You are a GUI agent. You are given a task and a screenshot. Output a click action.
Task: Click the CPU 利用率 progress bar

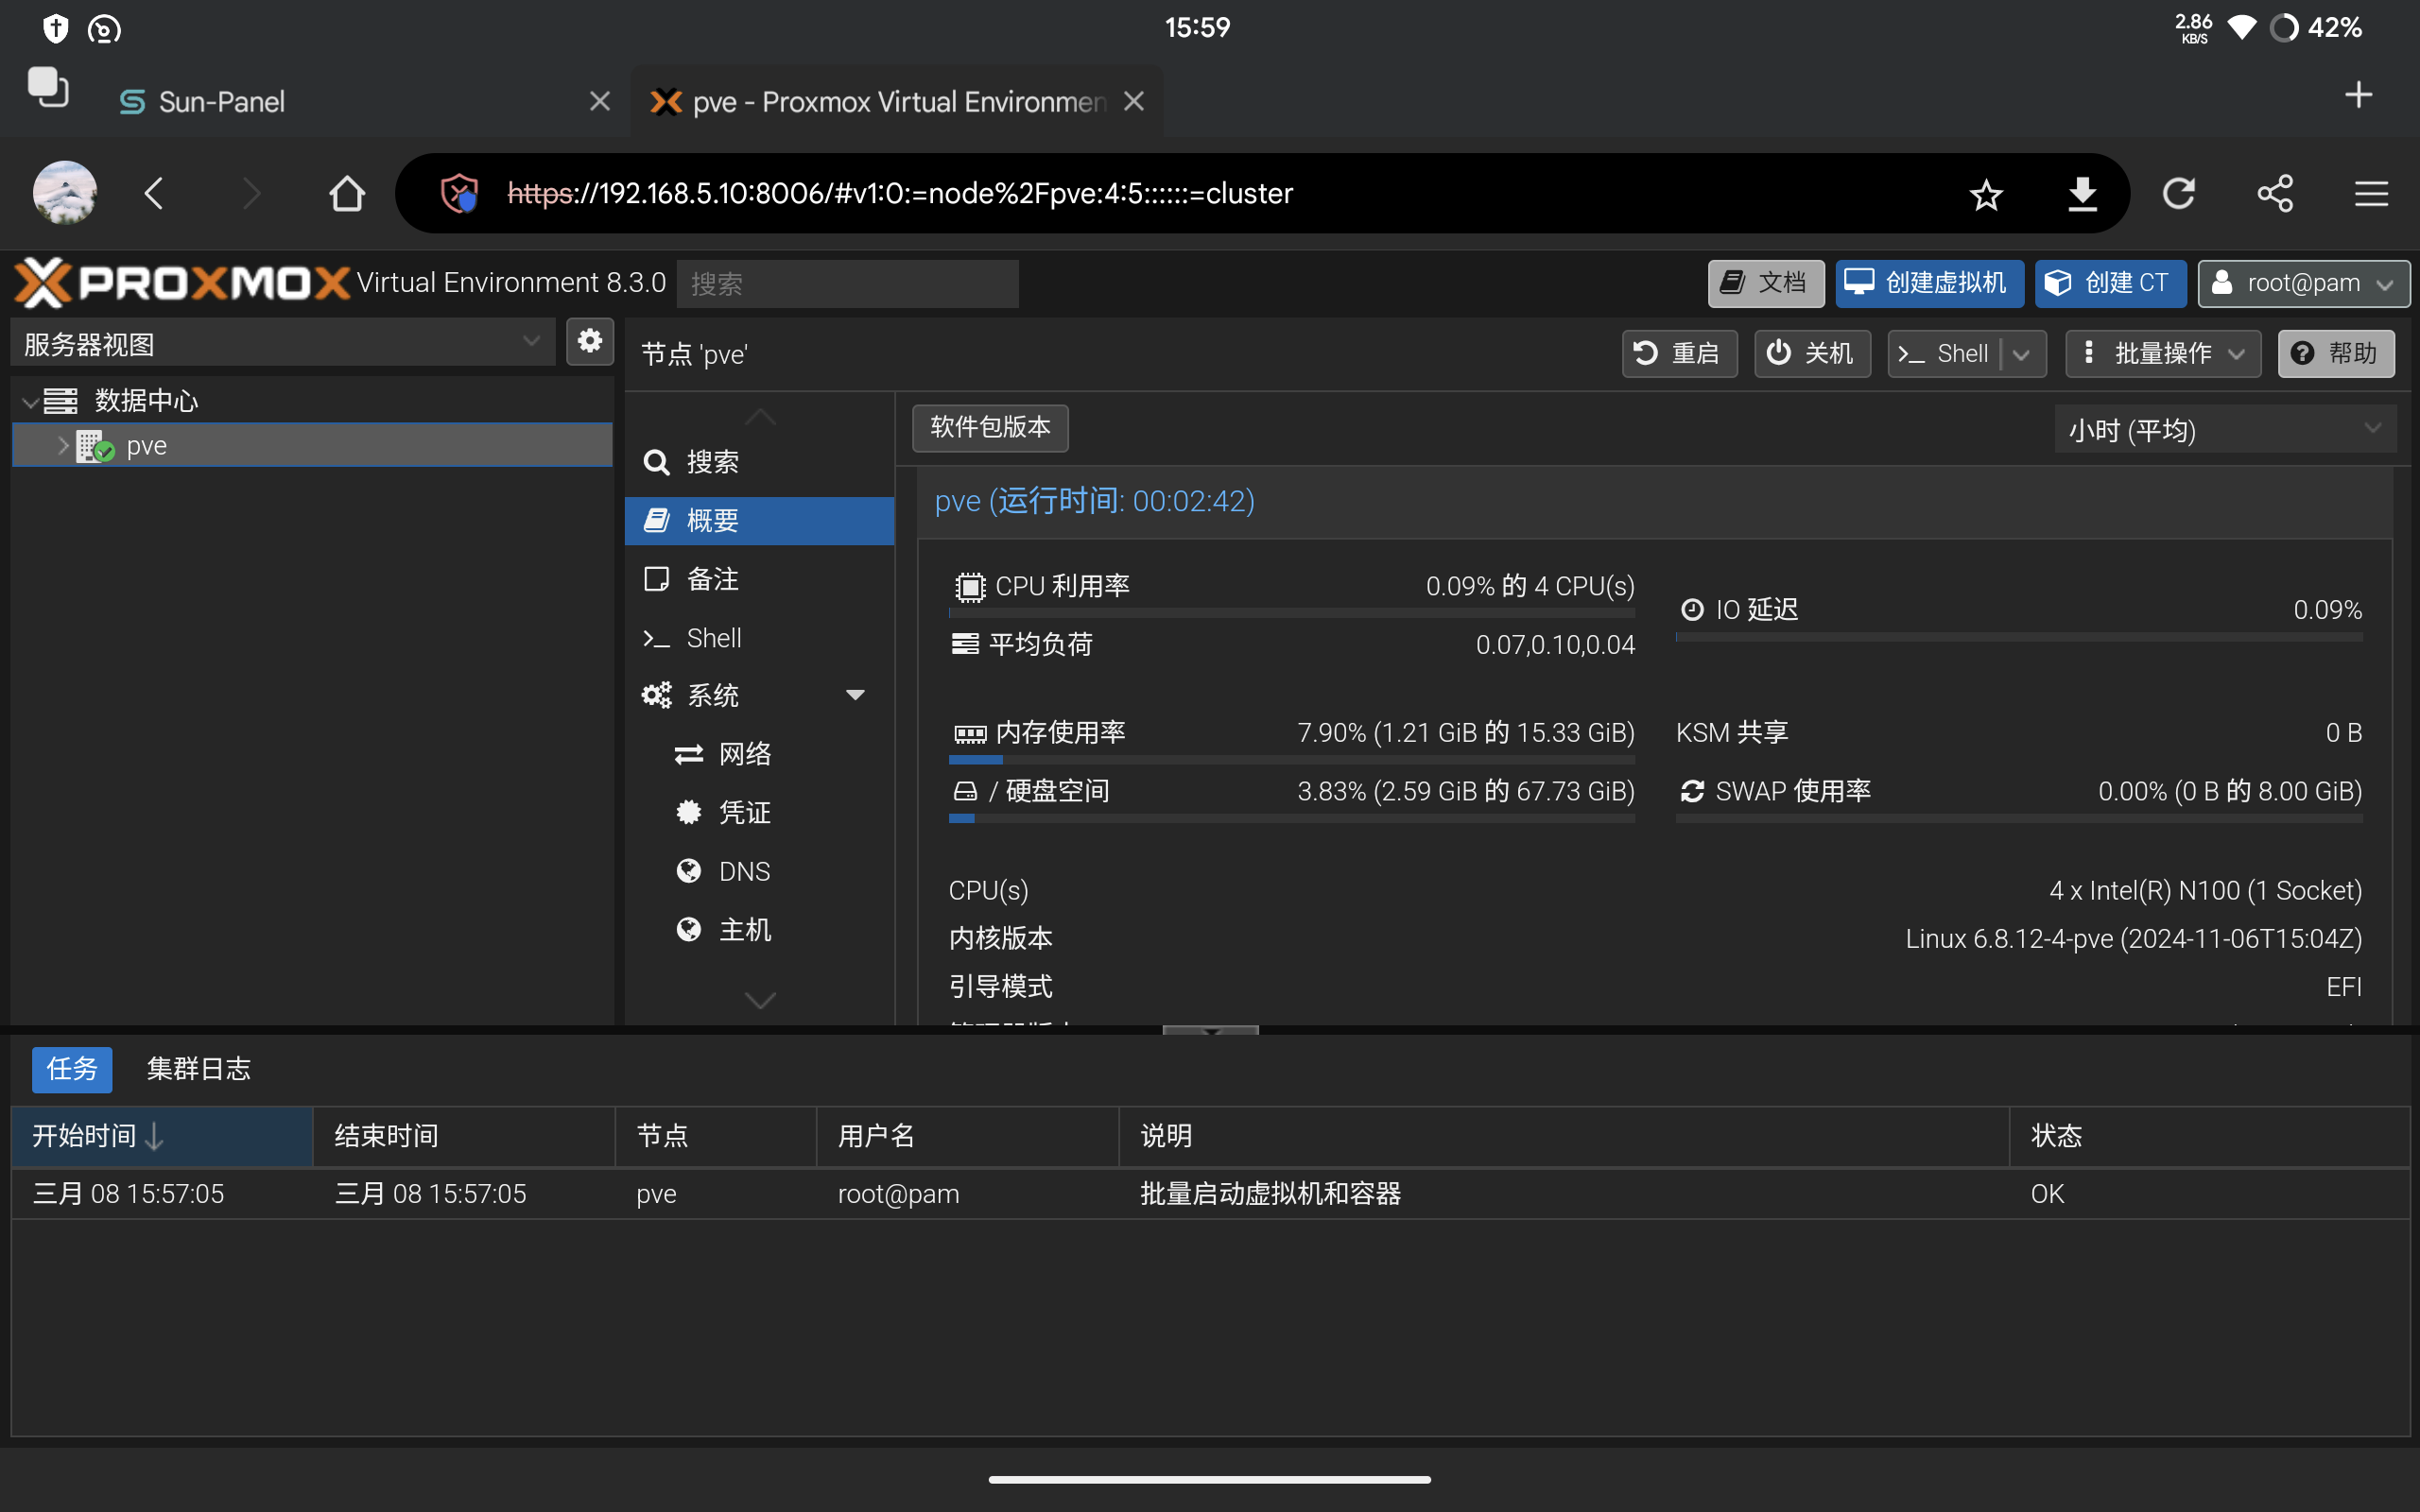(1292, 612)
